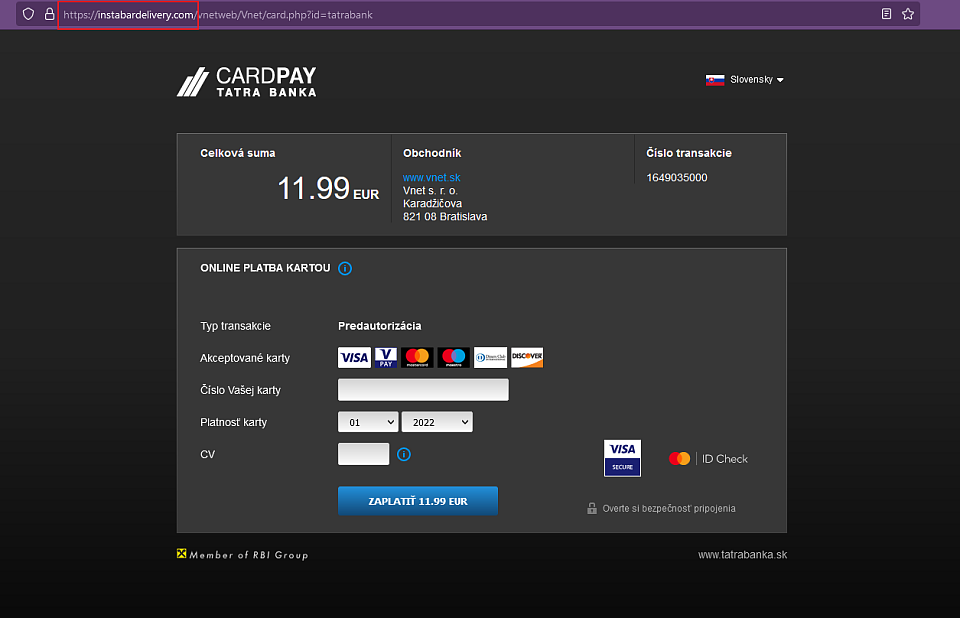Click the Visa card logo in accepted cards
Screen dimensions: 960x618
(354, 358)
